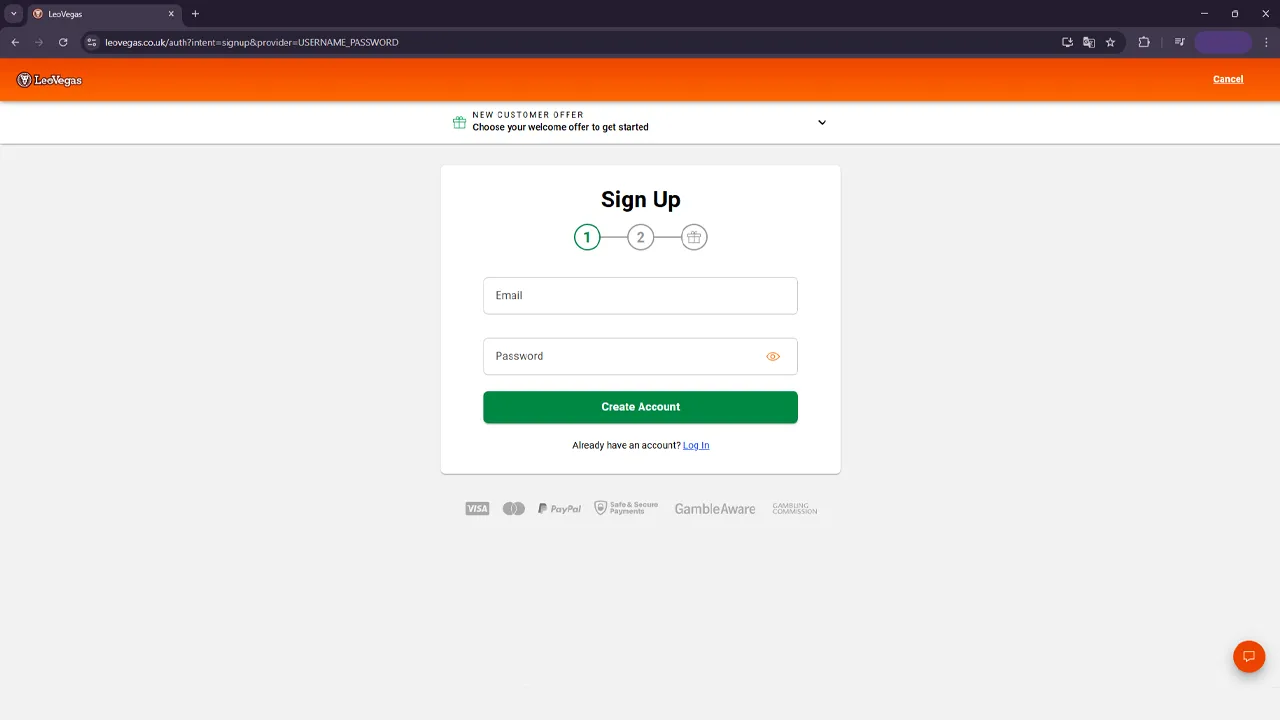Select step 2 in signup progress

pyautogui.click(x=640, y=237)
